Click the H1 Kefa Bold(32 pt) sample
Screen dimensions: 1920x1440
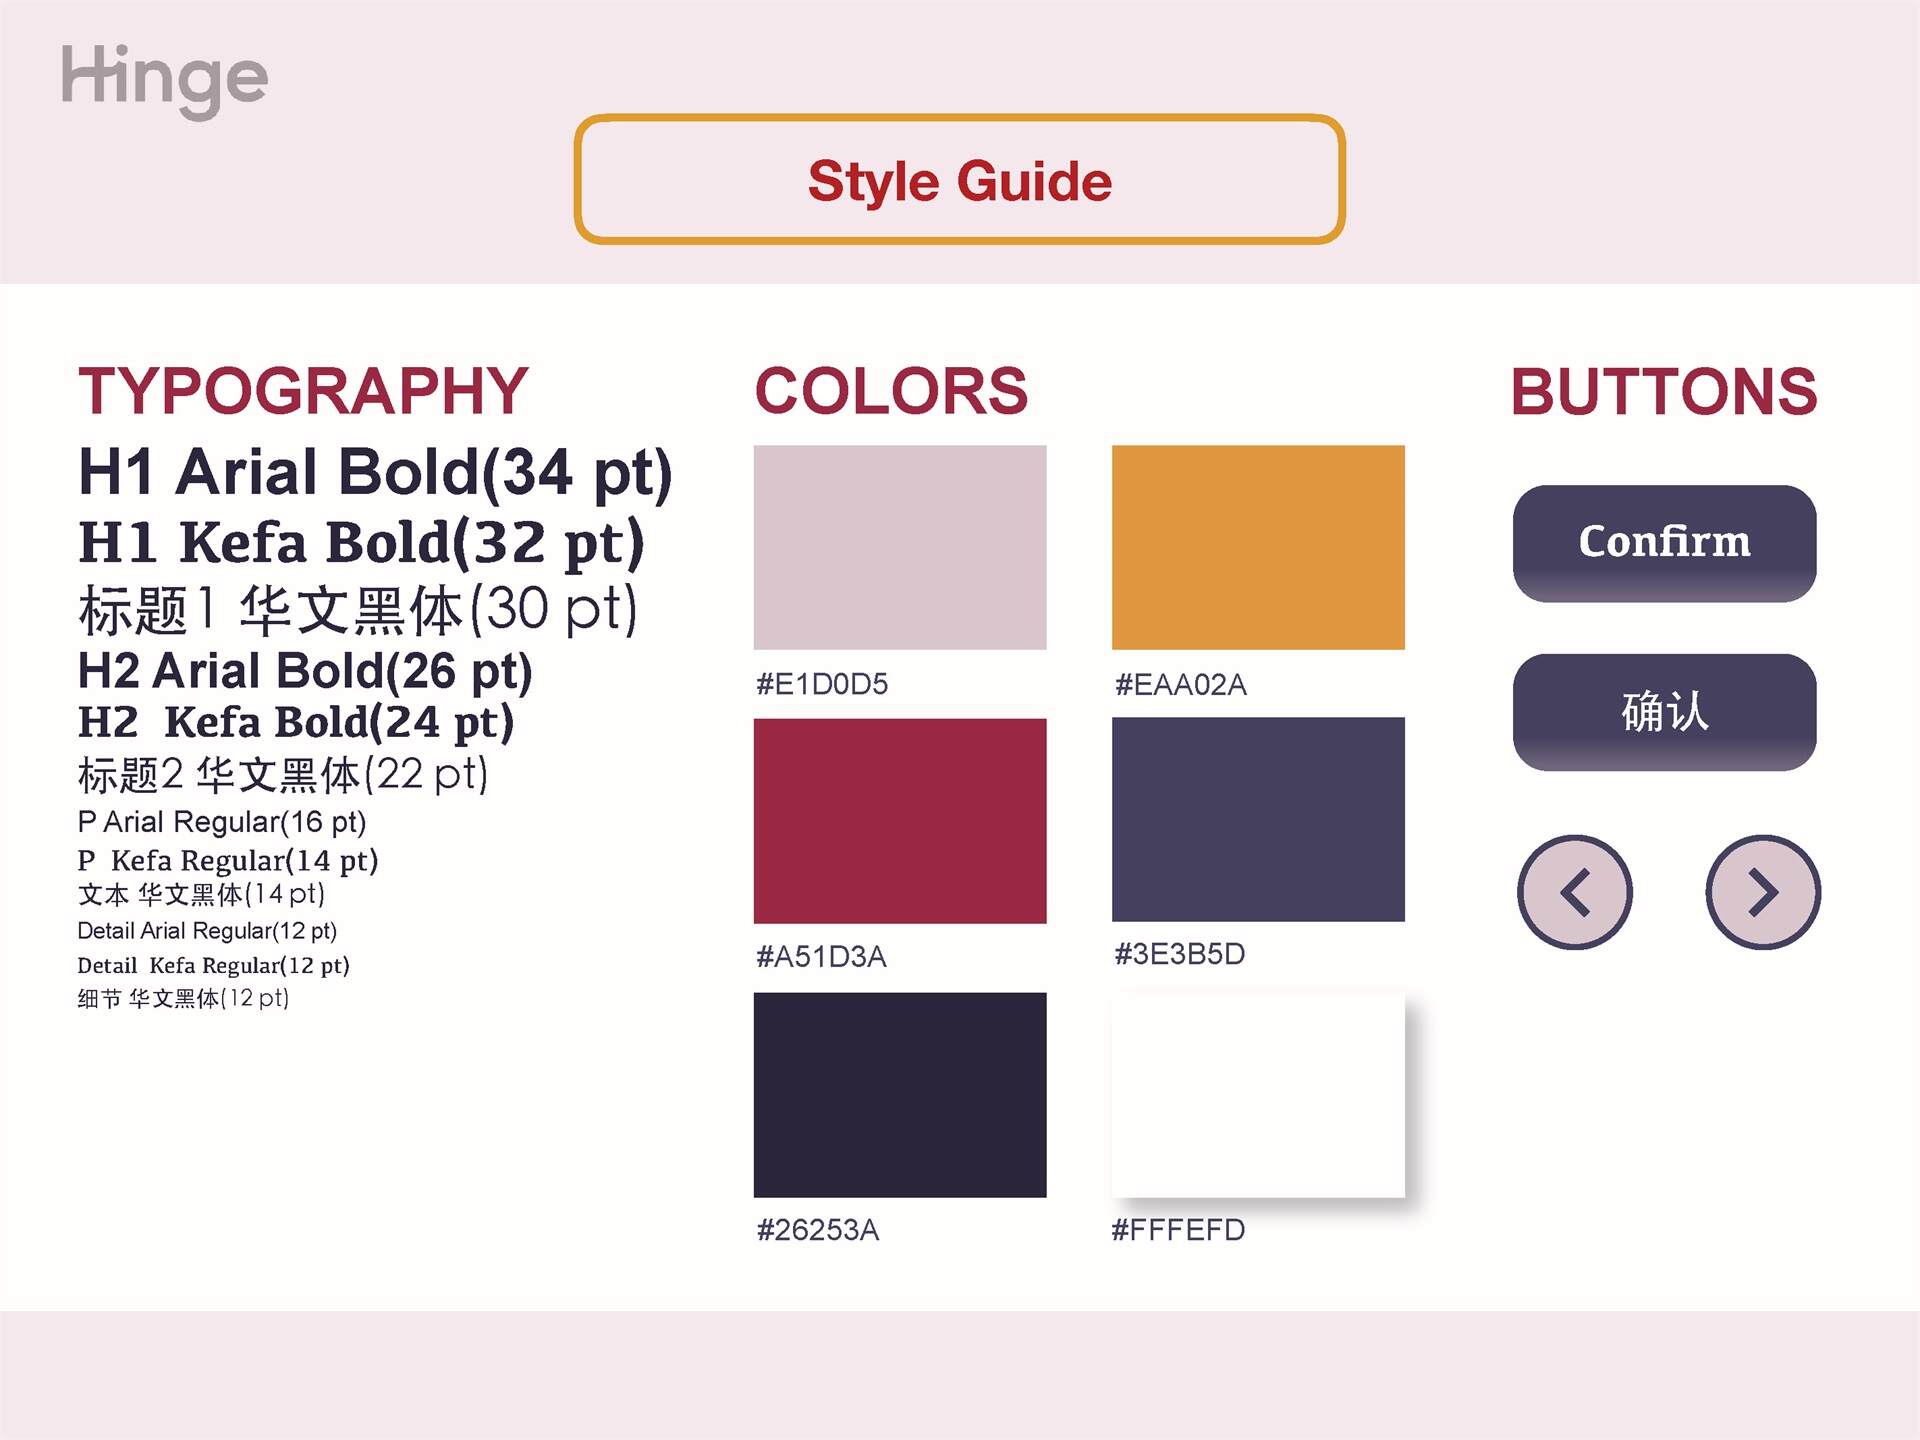[361, 543]
